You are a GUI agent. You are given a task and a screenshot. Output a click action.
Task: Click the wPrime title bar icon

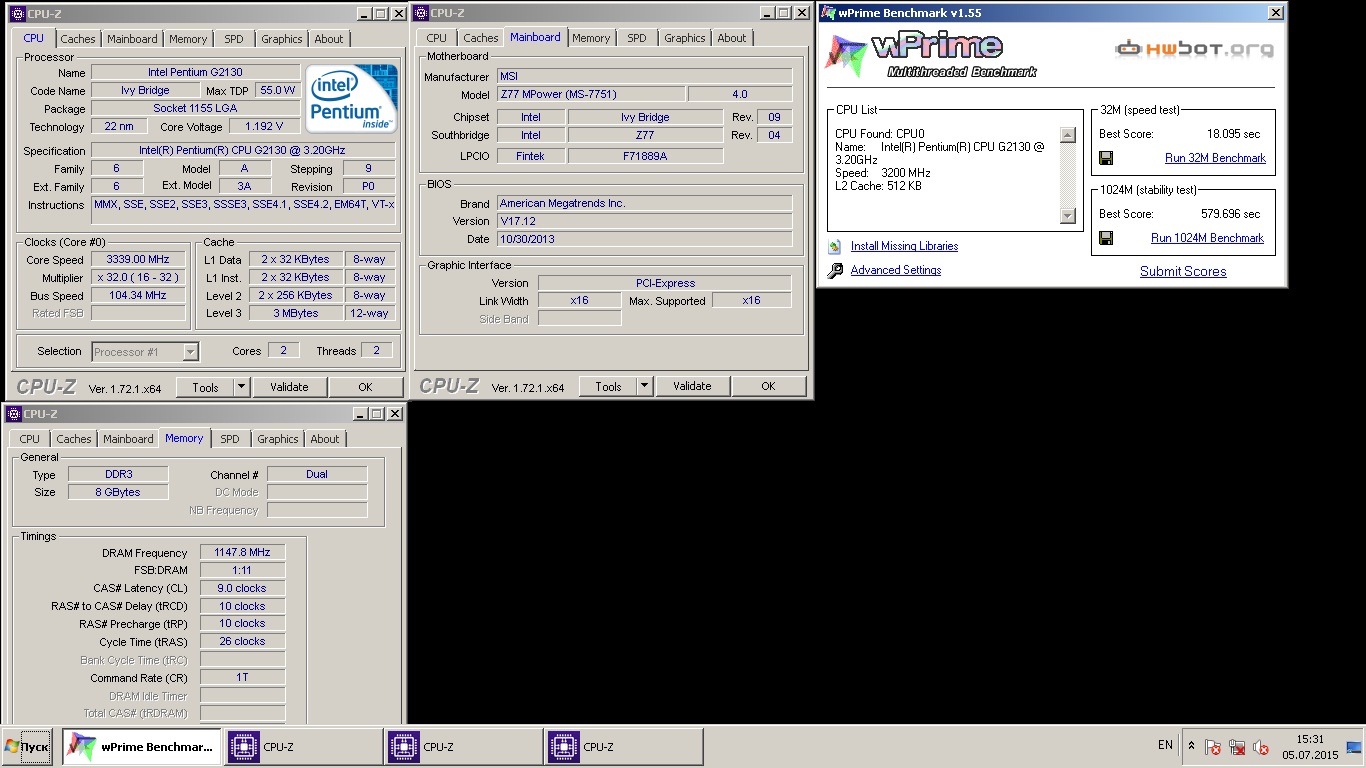(828, 13)
